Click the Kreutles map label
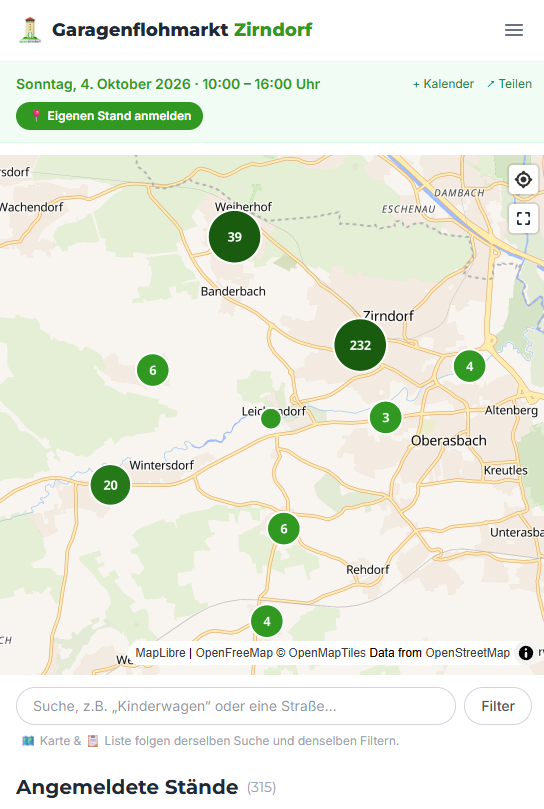The height and width of the screenshot is (809, 544). 505,471
